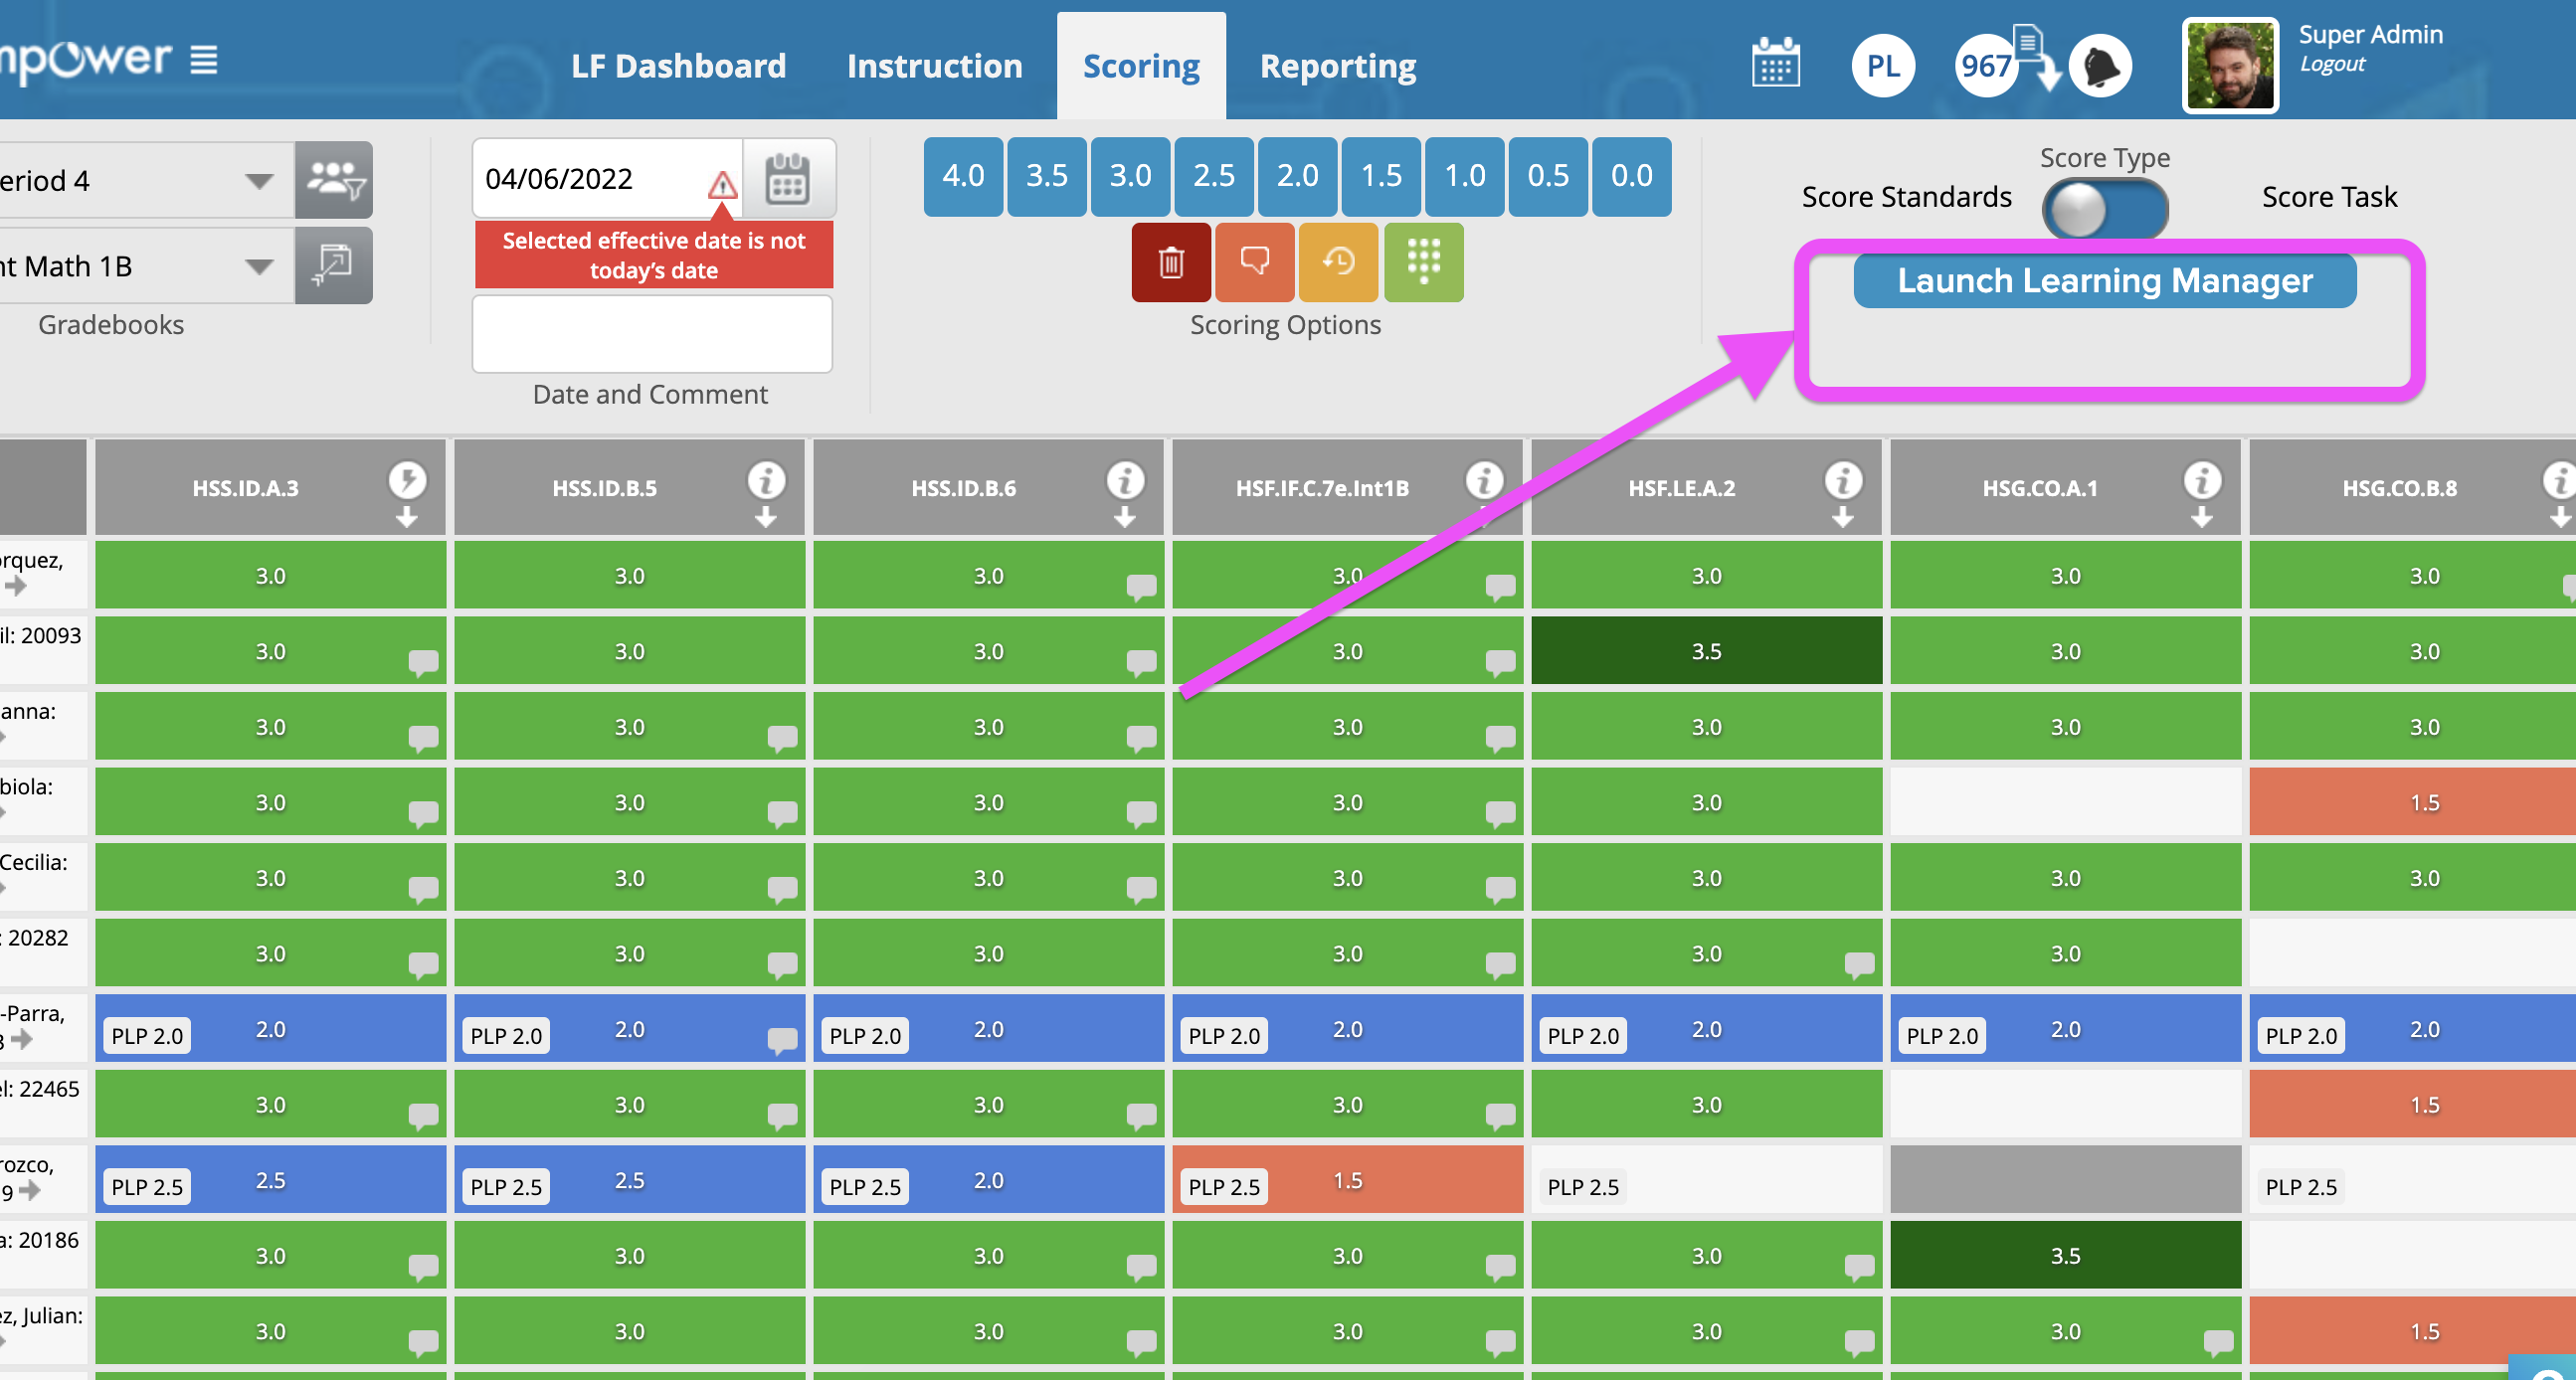This screenshot has height=1380, width=2576.
Task: Expand HSF.LE.A.2 column down arrow
Action: pos(1842,517)
